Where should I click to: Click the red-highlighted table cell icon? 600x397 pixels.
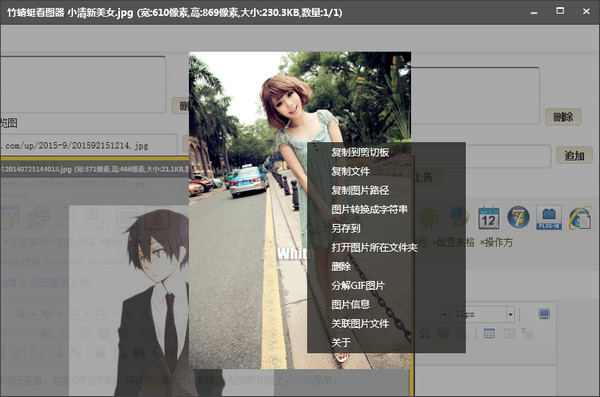pos(509,333)
